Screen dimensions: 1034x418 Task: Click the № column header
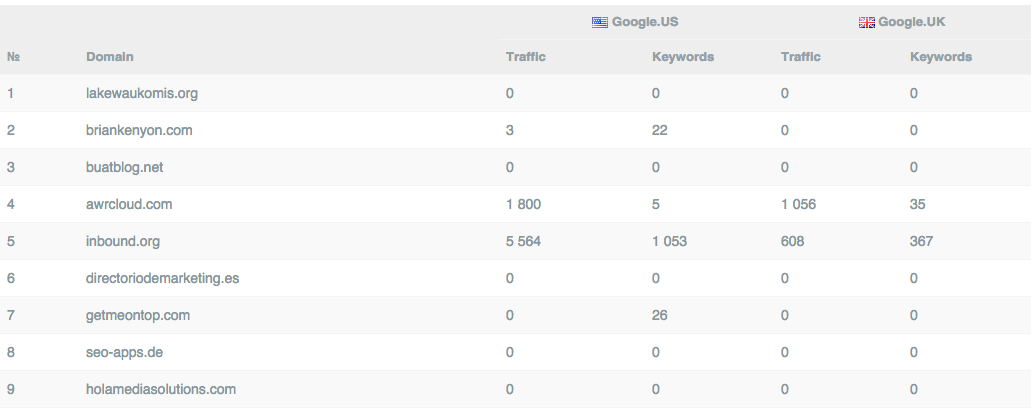[14, 57]
